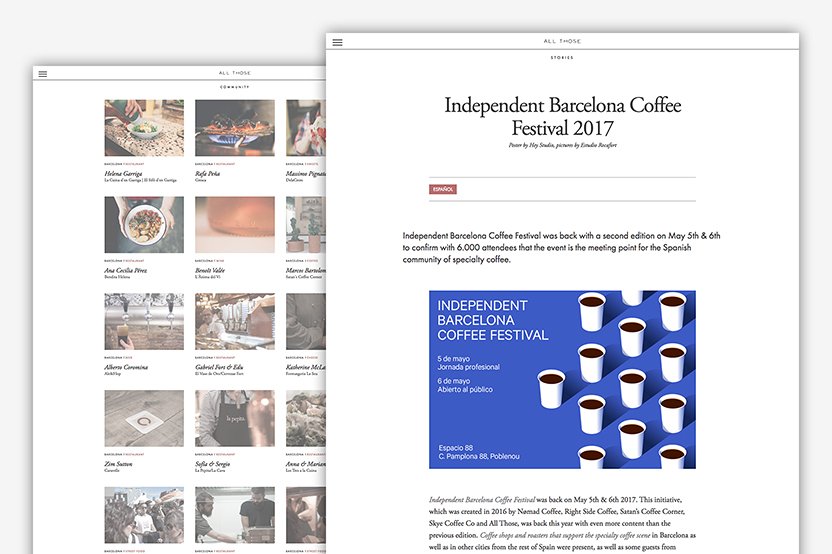Viewport: 832px width, 554px height.
Task: Click ALL THOSE logo on Community page
Action: (235, 73)
